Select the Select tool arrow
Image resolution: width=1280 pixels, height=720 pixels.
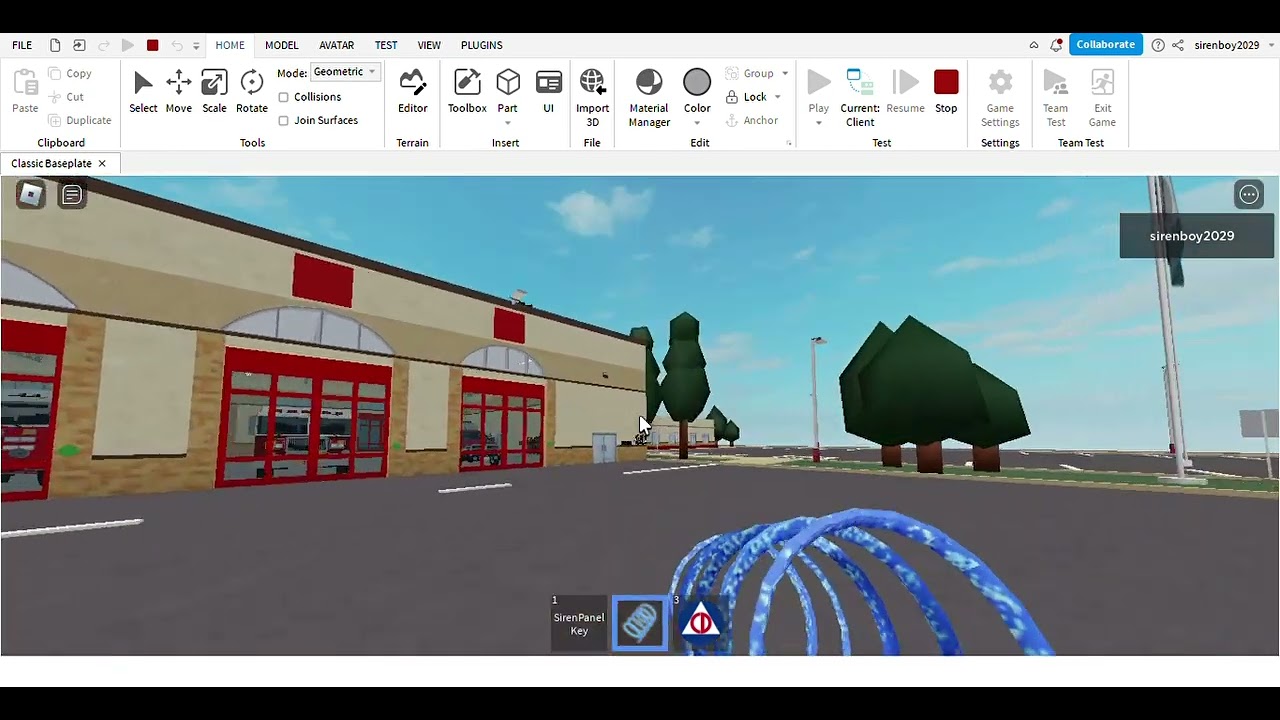(143, 91)
